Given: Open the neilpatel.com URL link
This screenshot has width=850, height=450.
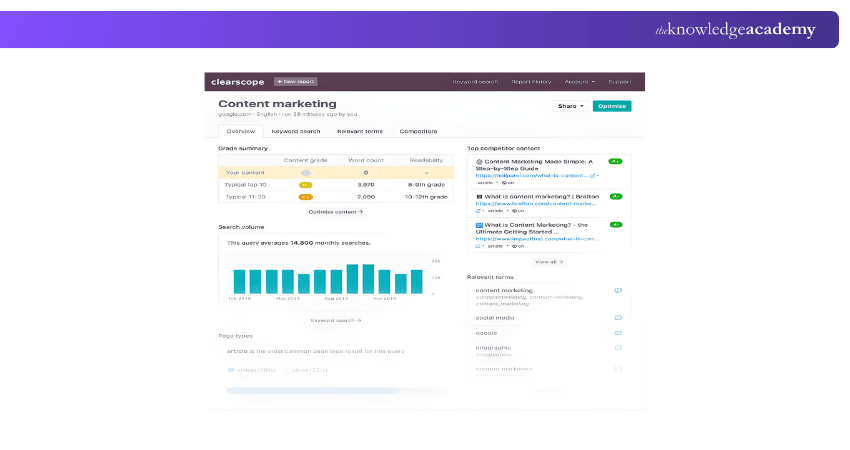Looking at the screenshot, I should click(532, 176).
